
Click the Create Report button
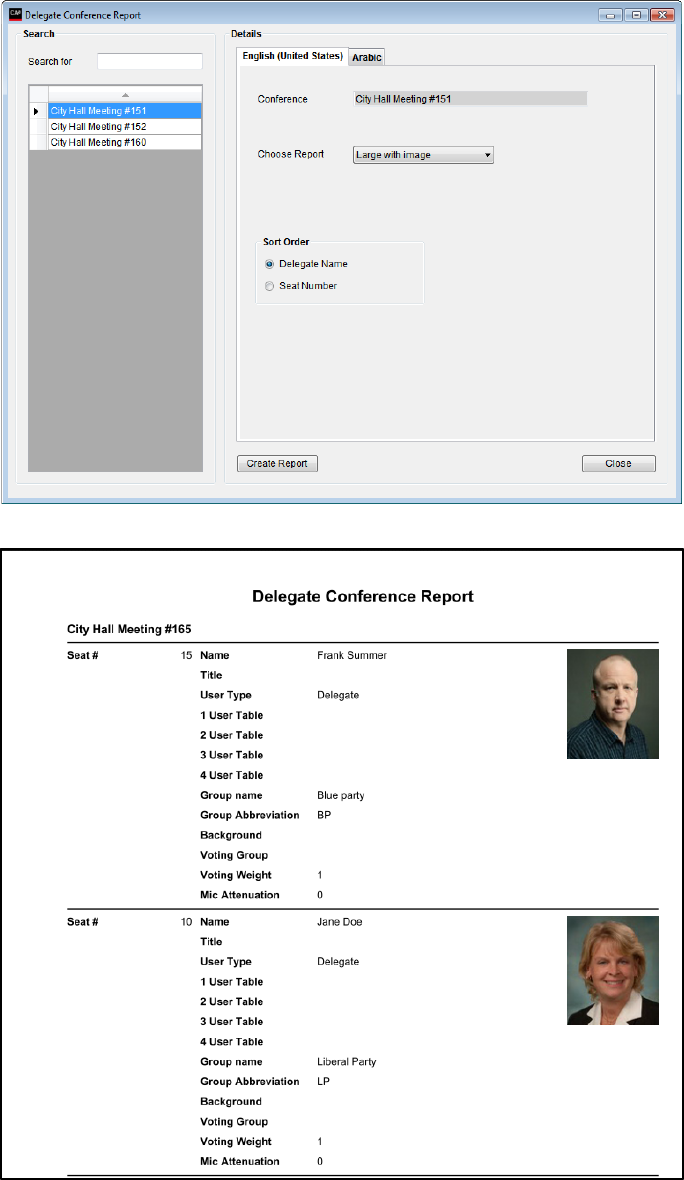tap(278, 464)
